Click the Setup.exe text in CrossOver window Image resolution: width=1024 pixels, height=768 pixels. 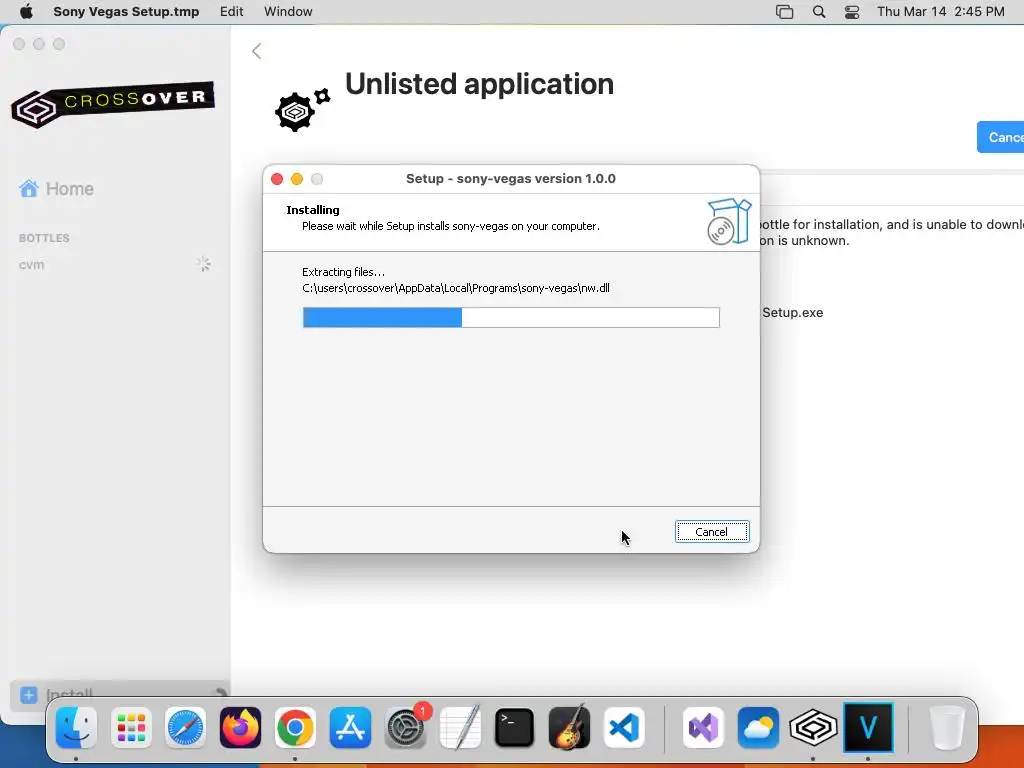point(792,312)
